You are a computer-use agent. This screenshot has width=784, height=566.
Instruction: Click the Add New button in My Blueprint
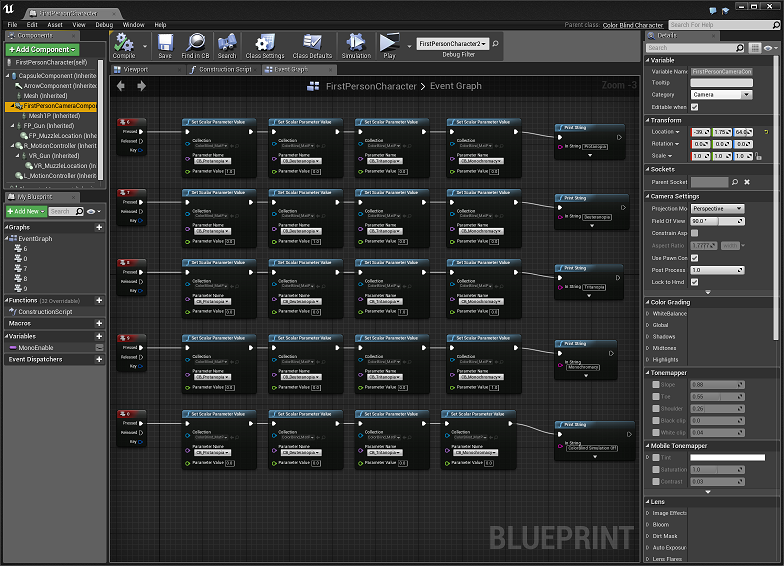coord(26,212)
